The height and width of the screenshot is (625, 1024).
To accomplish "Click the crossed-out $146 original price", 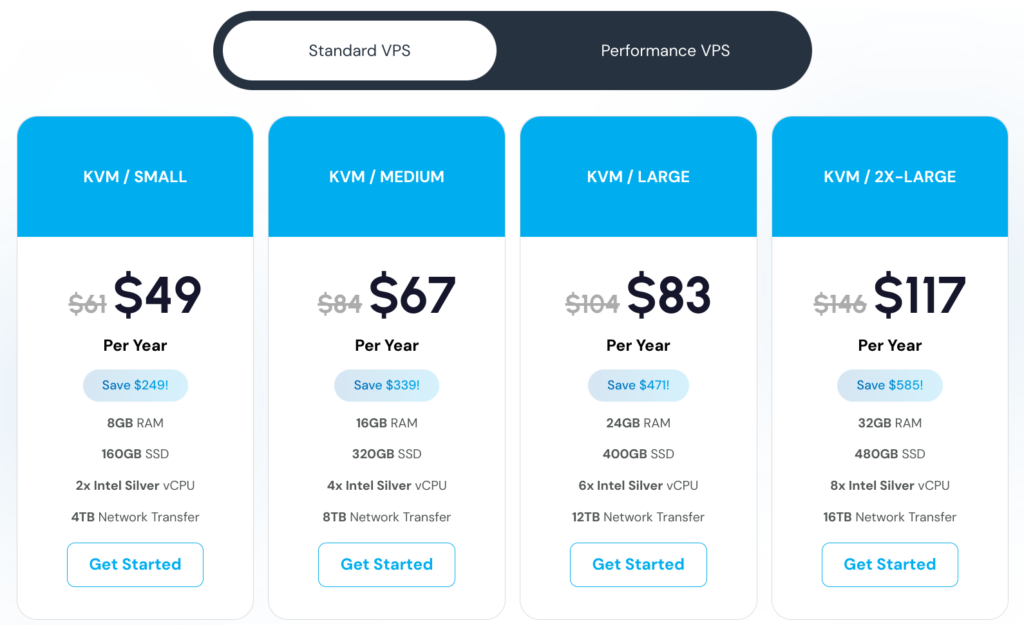I will coord(840,304).
